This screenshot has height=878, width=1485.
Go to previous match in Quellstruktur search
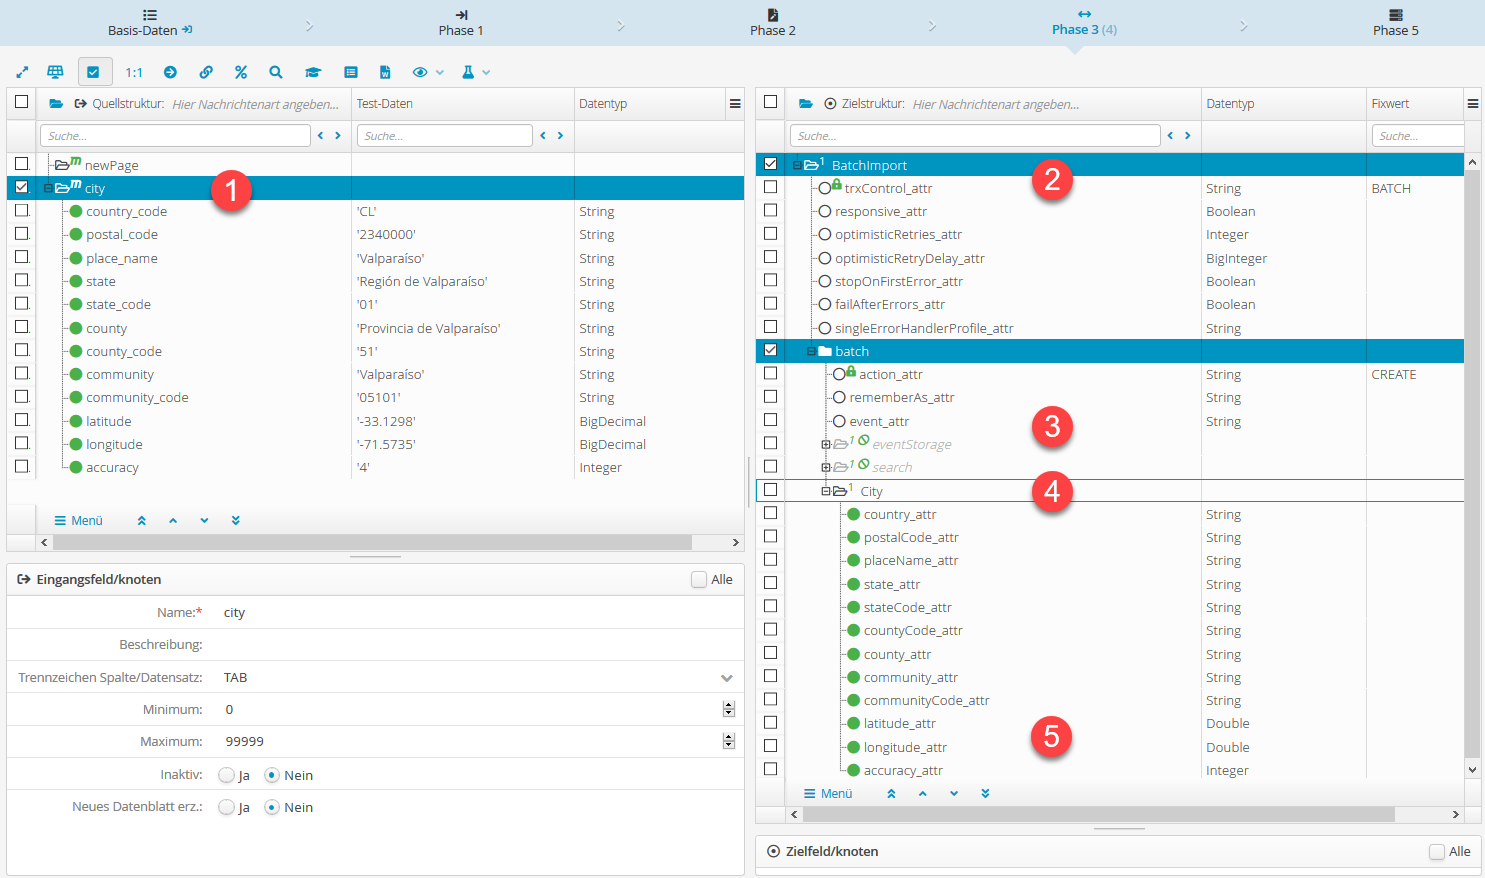(321, 135)
